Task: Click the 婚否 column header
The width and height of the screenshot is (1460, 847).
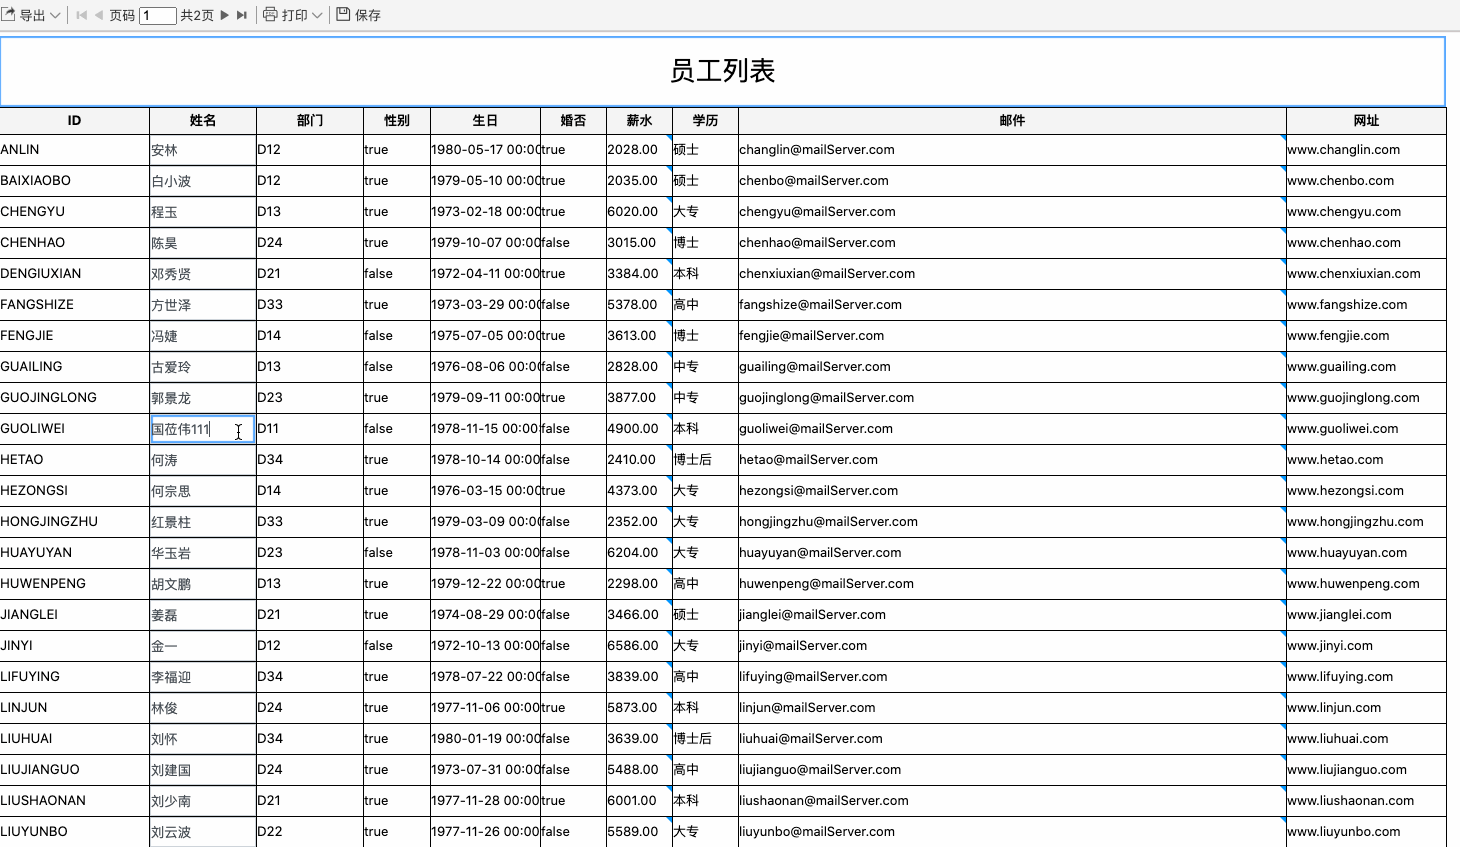Action: point(573,120)
